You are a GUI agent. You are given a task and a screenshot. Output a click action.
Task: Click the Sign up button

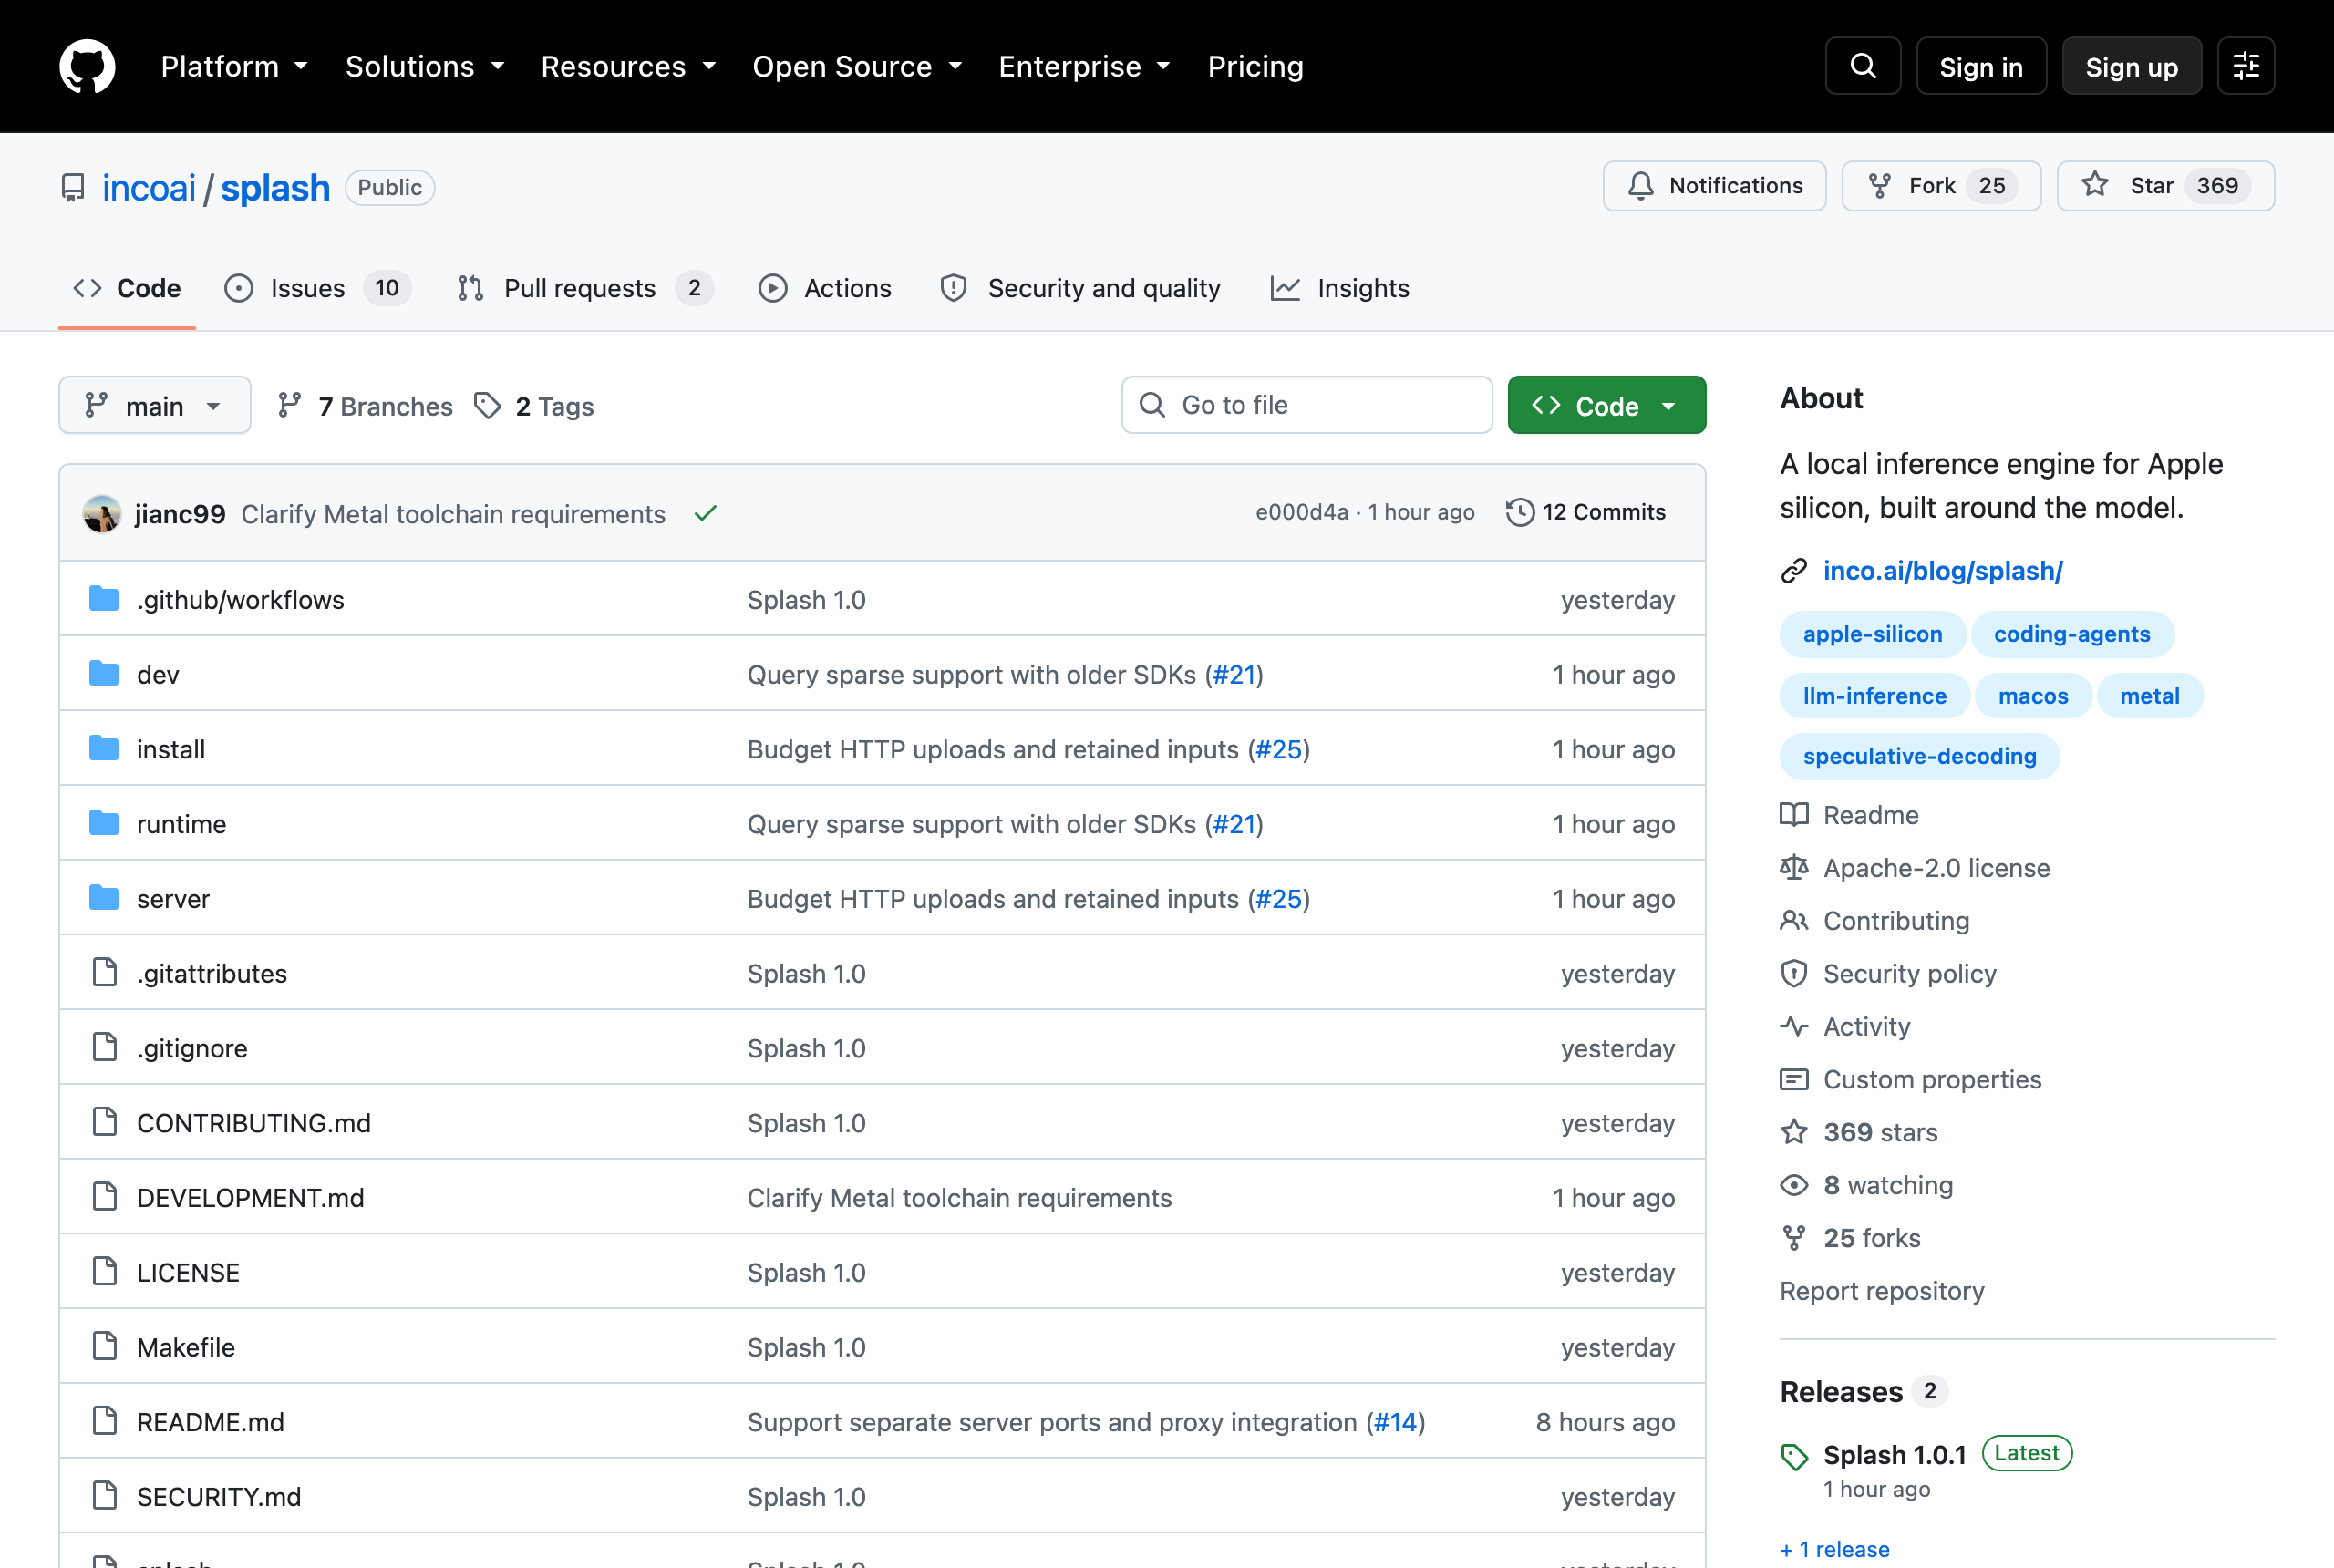(2131, 66)
